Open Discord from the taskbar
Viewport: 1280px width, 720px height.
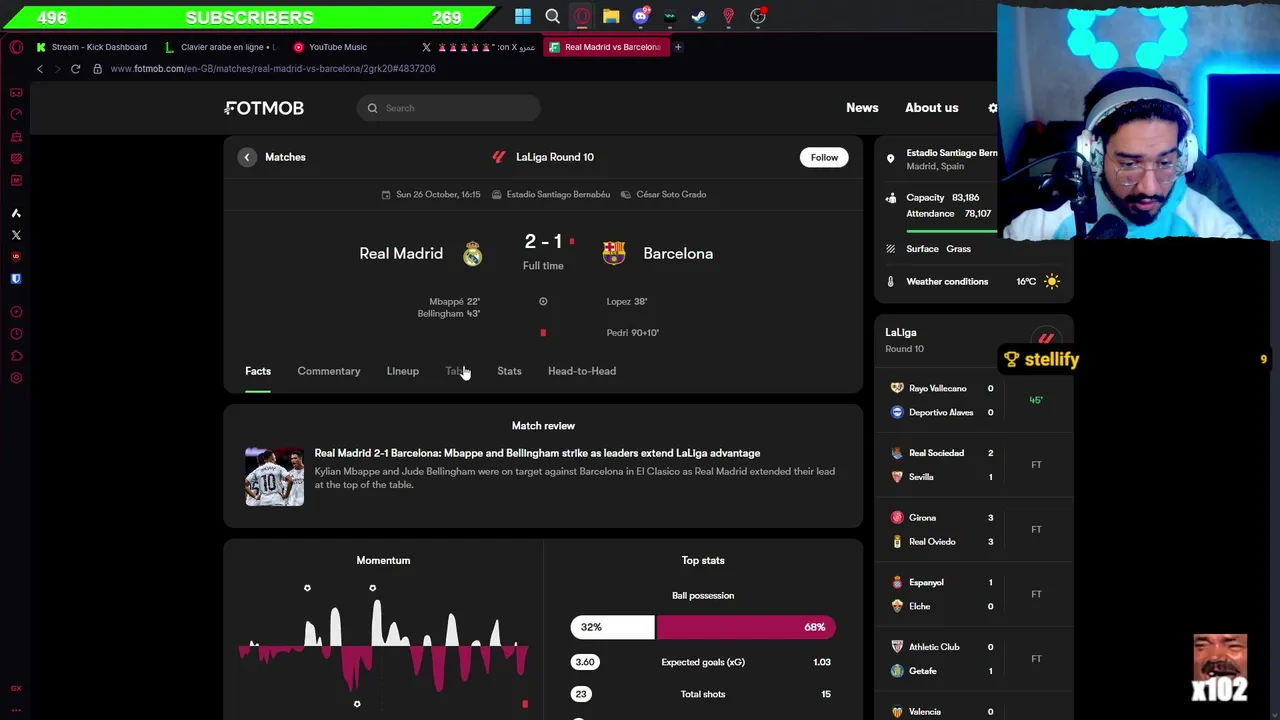[641, 16]
